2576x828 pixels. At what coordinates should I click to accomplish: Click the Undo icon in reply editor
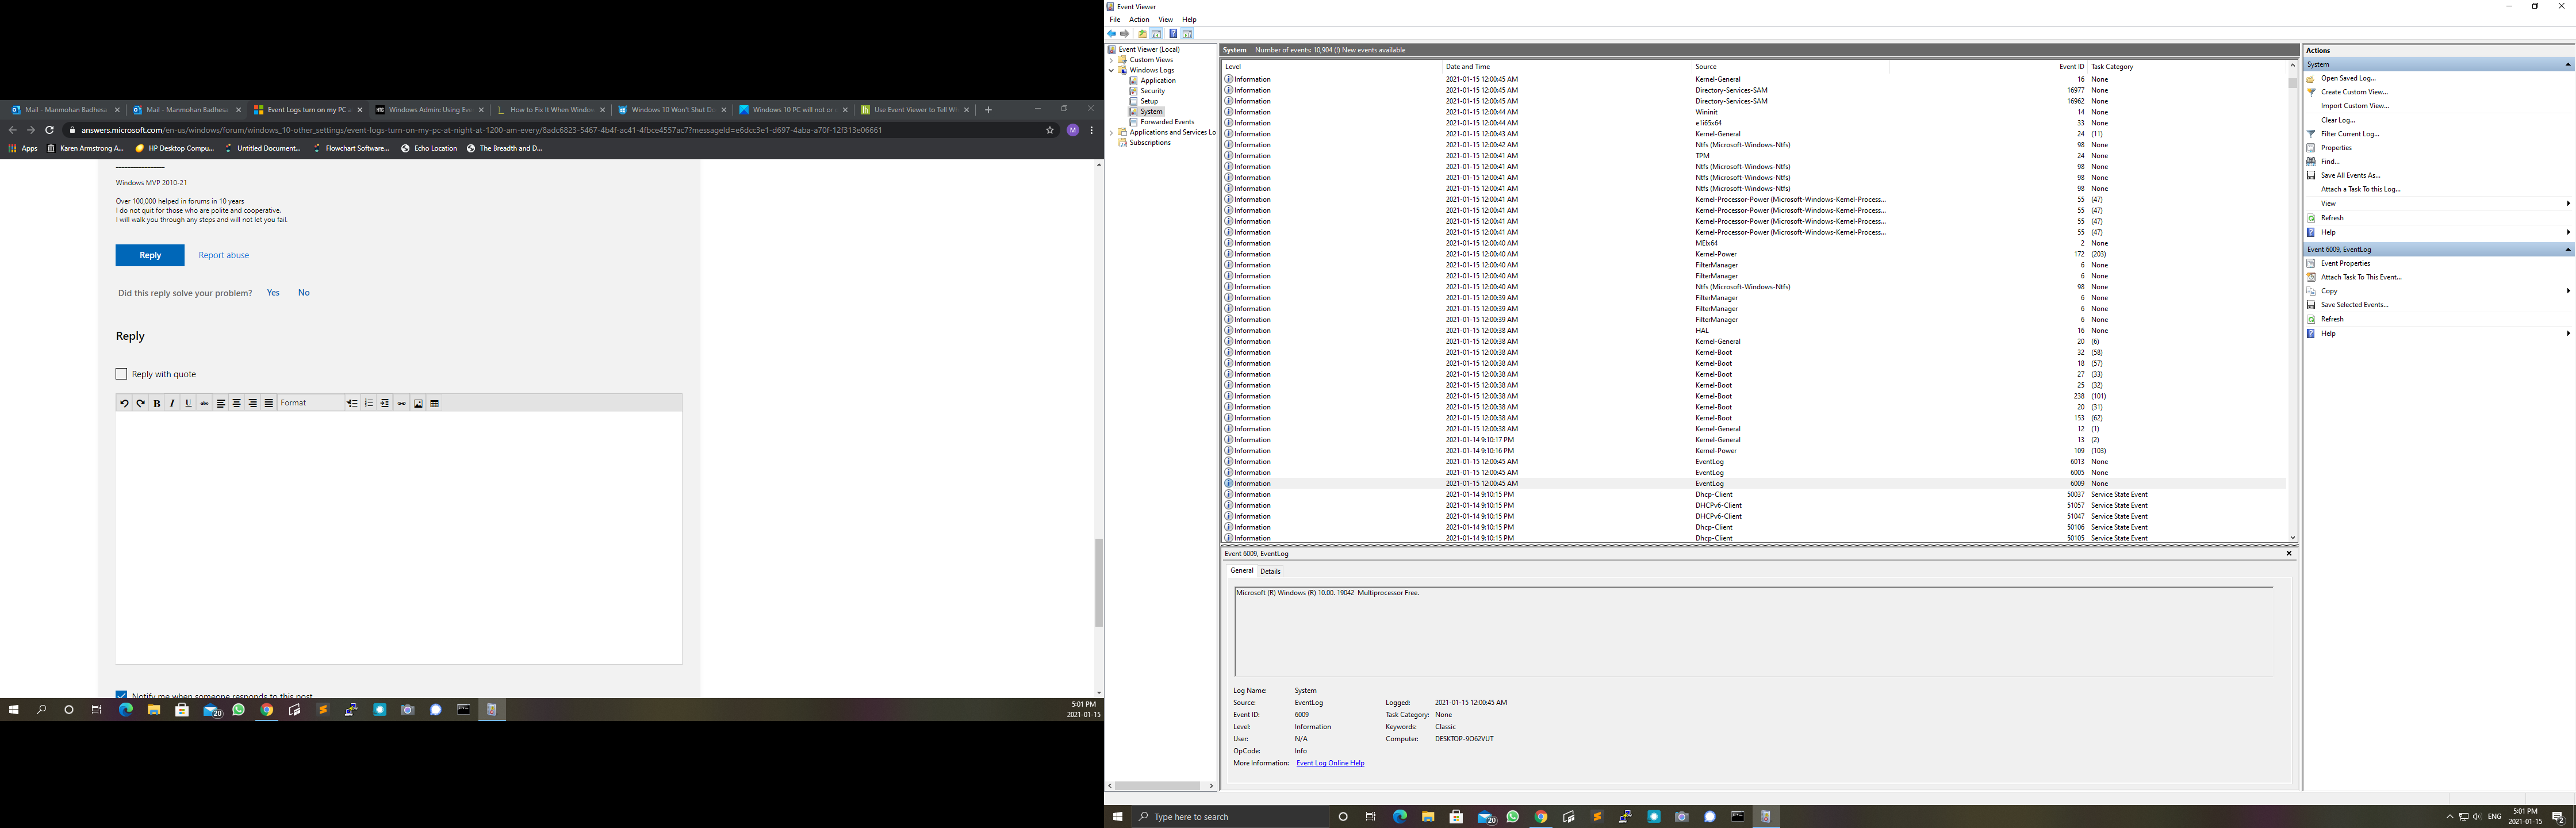point(124,403)
